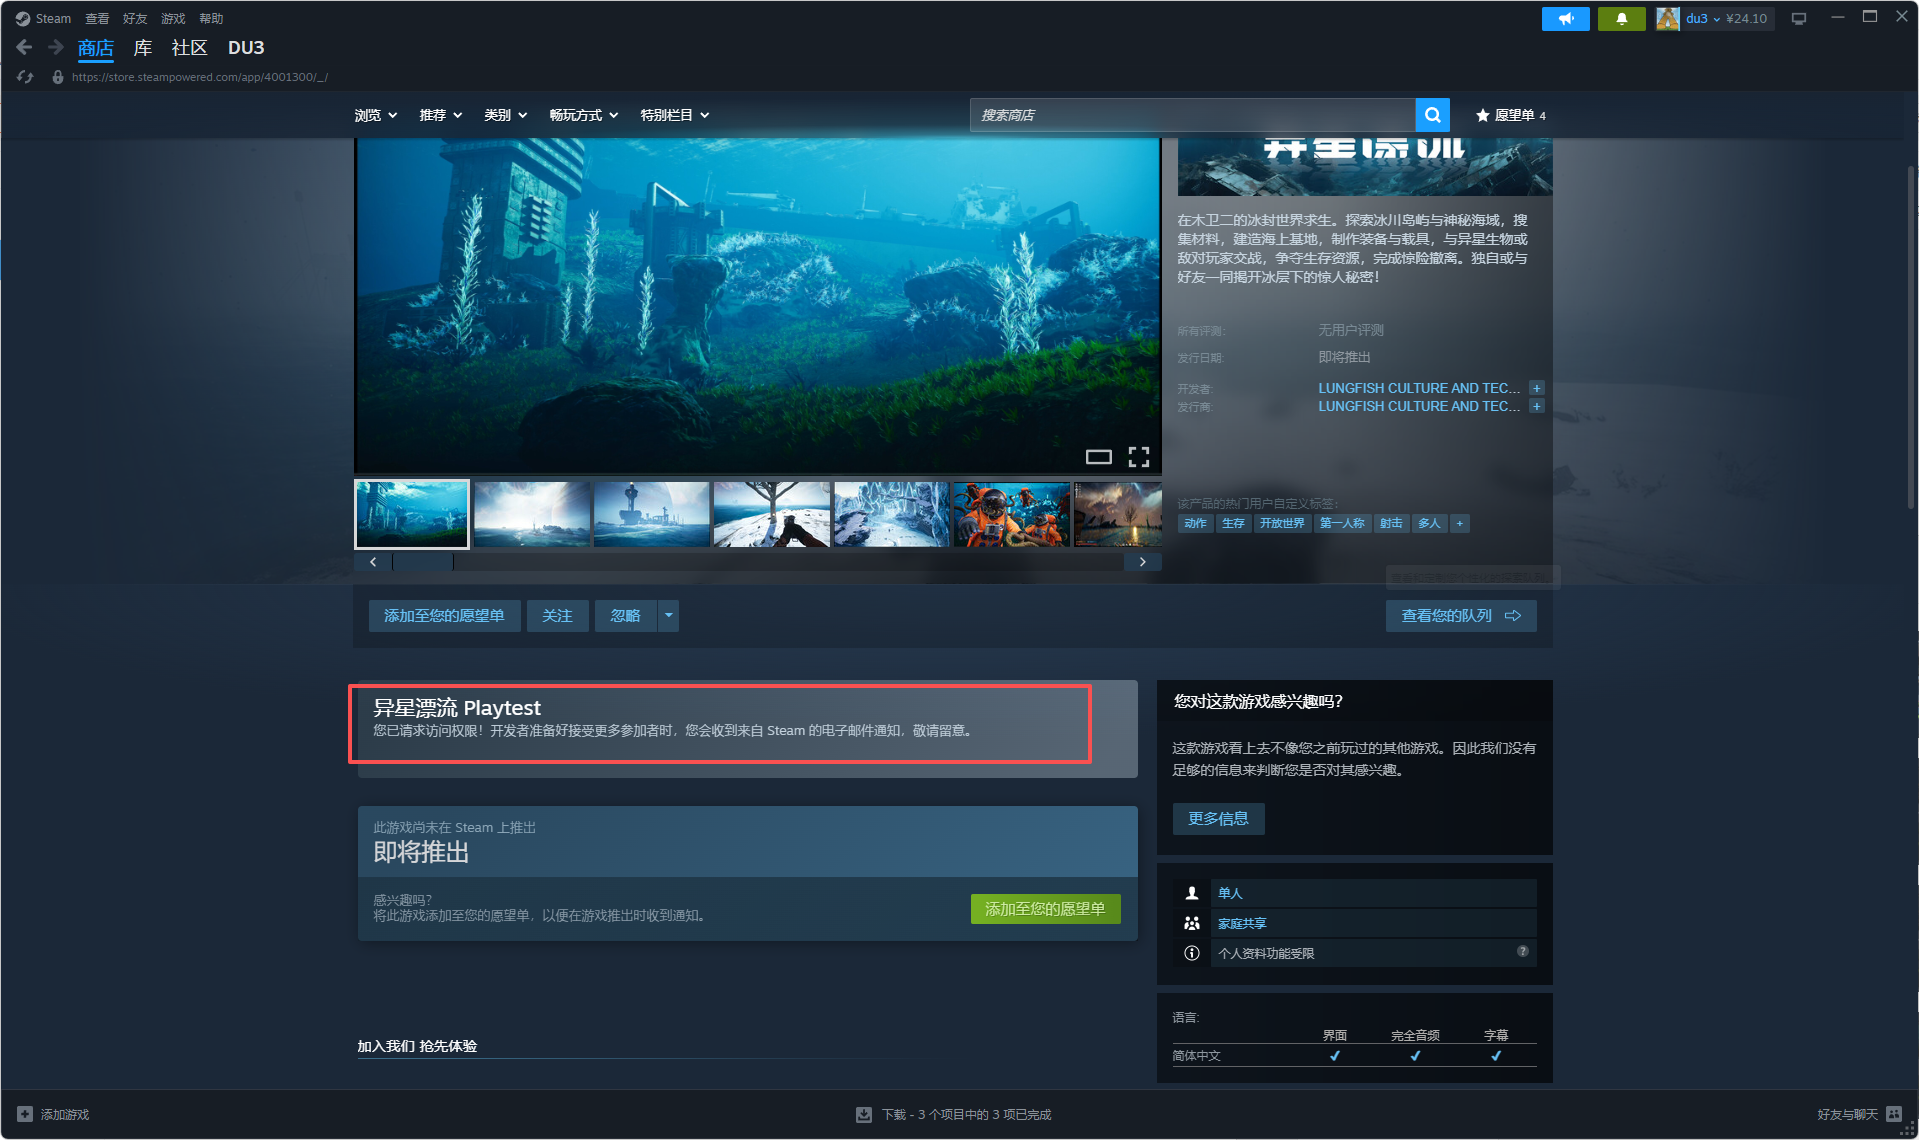Open the announcements megaphone icon

(1565, 18)
